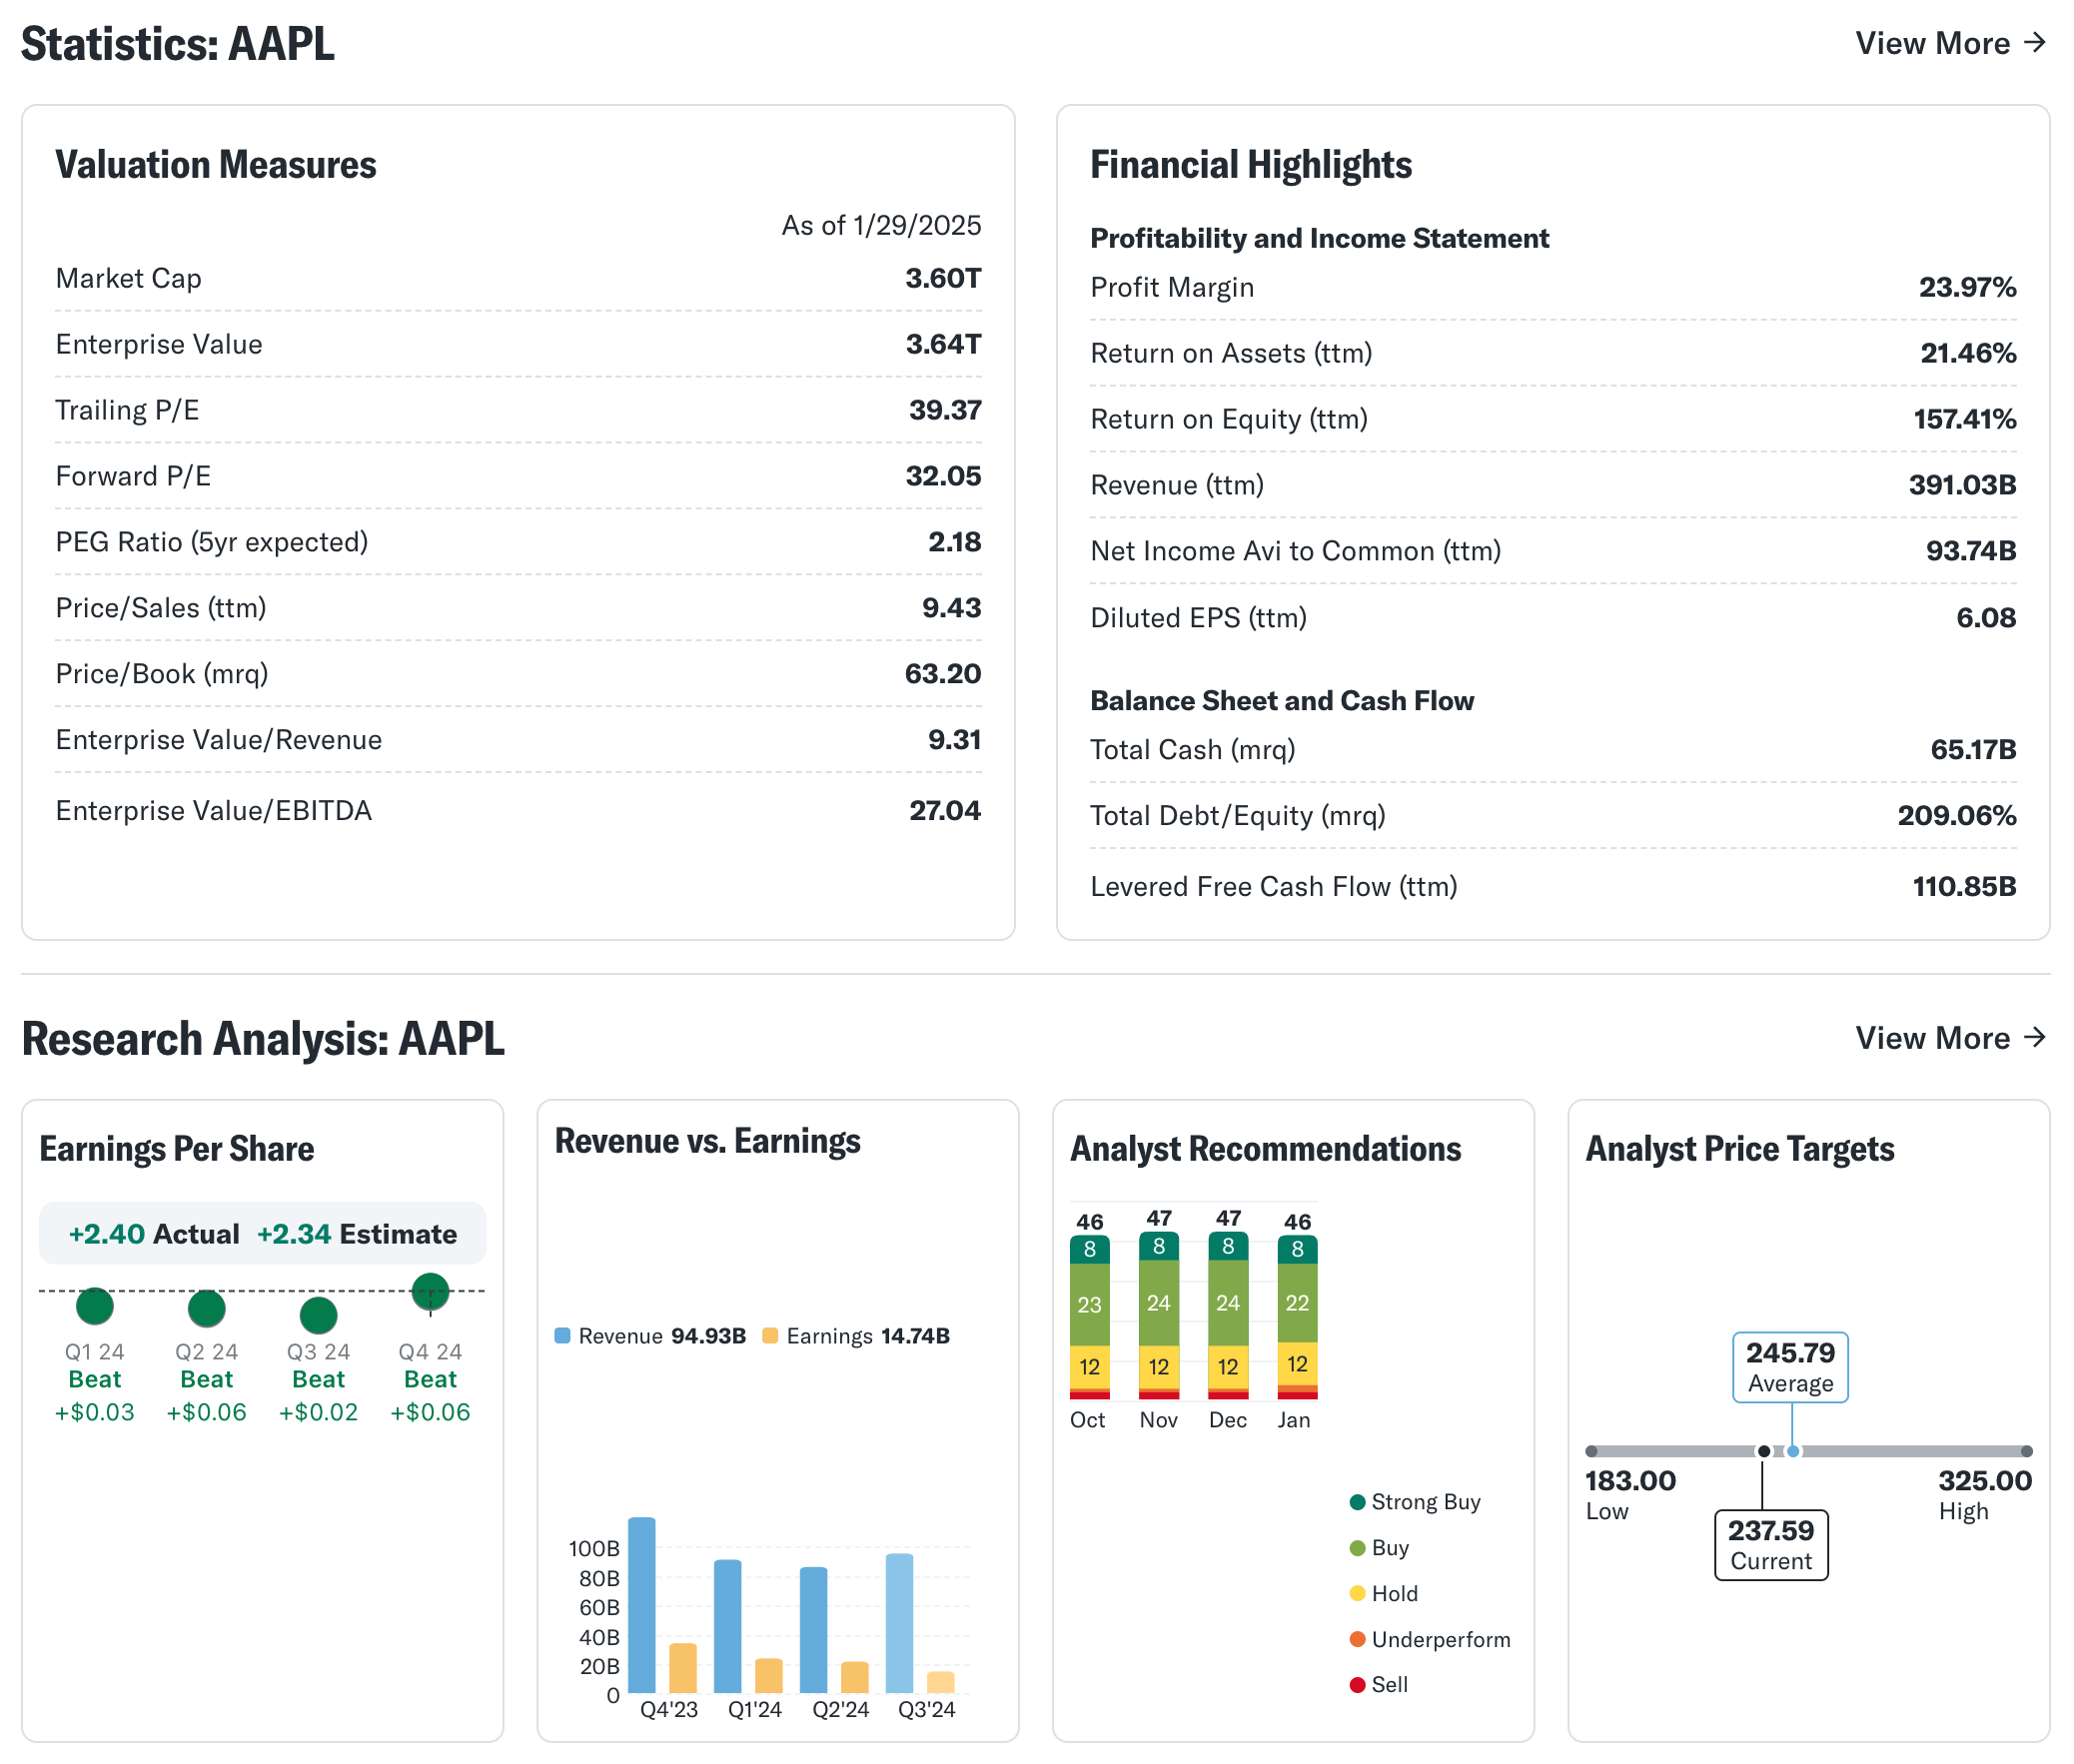The height and width of the screenshot is (1764, 2074).
Task: Click the 237.59 Current price marker
Action: point(1770,1545)
